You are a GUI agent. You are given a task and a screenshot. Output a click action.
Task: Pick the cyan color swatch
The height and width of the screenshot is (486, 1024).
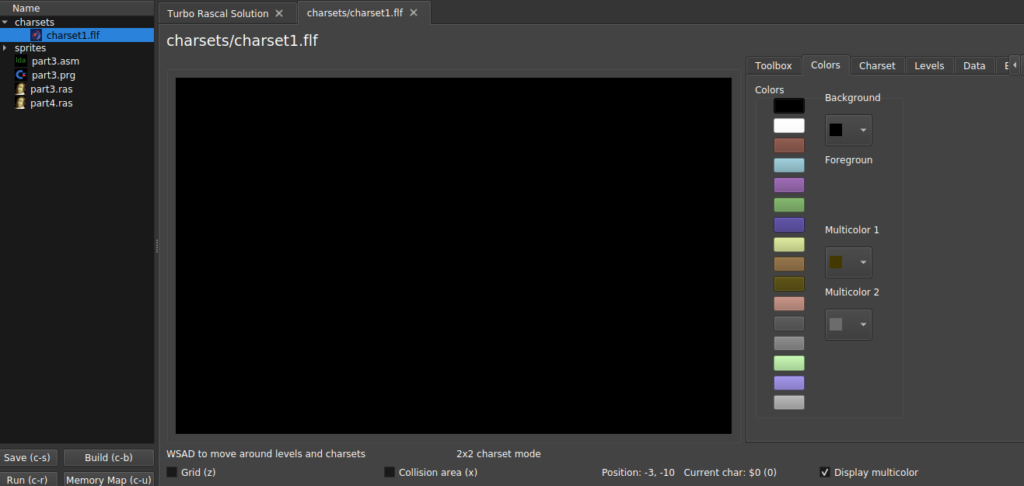[789, 165]
